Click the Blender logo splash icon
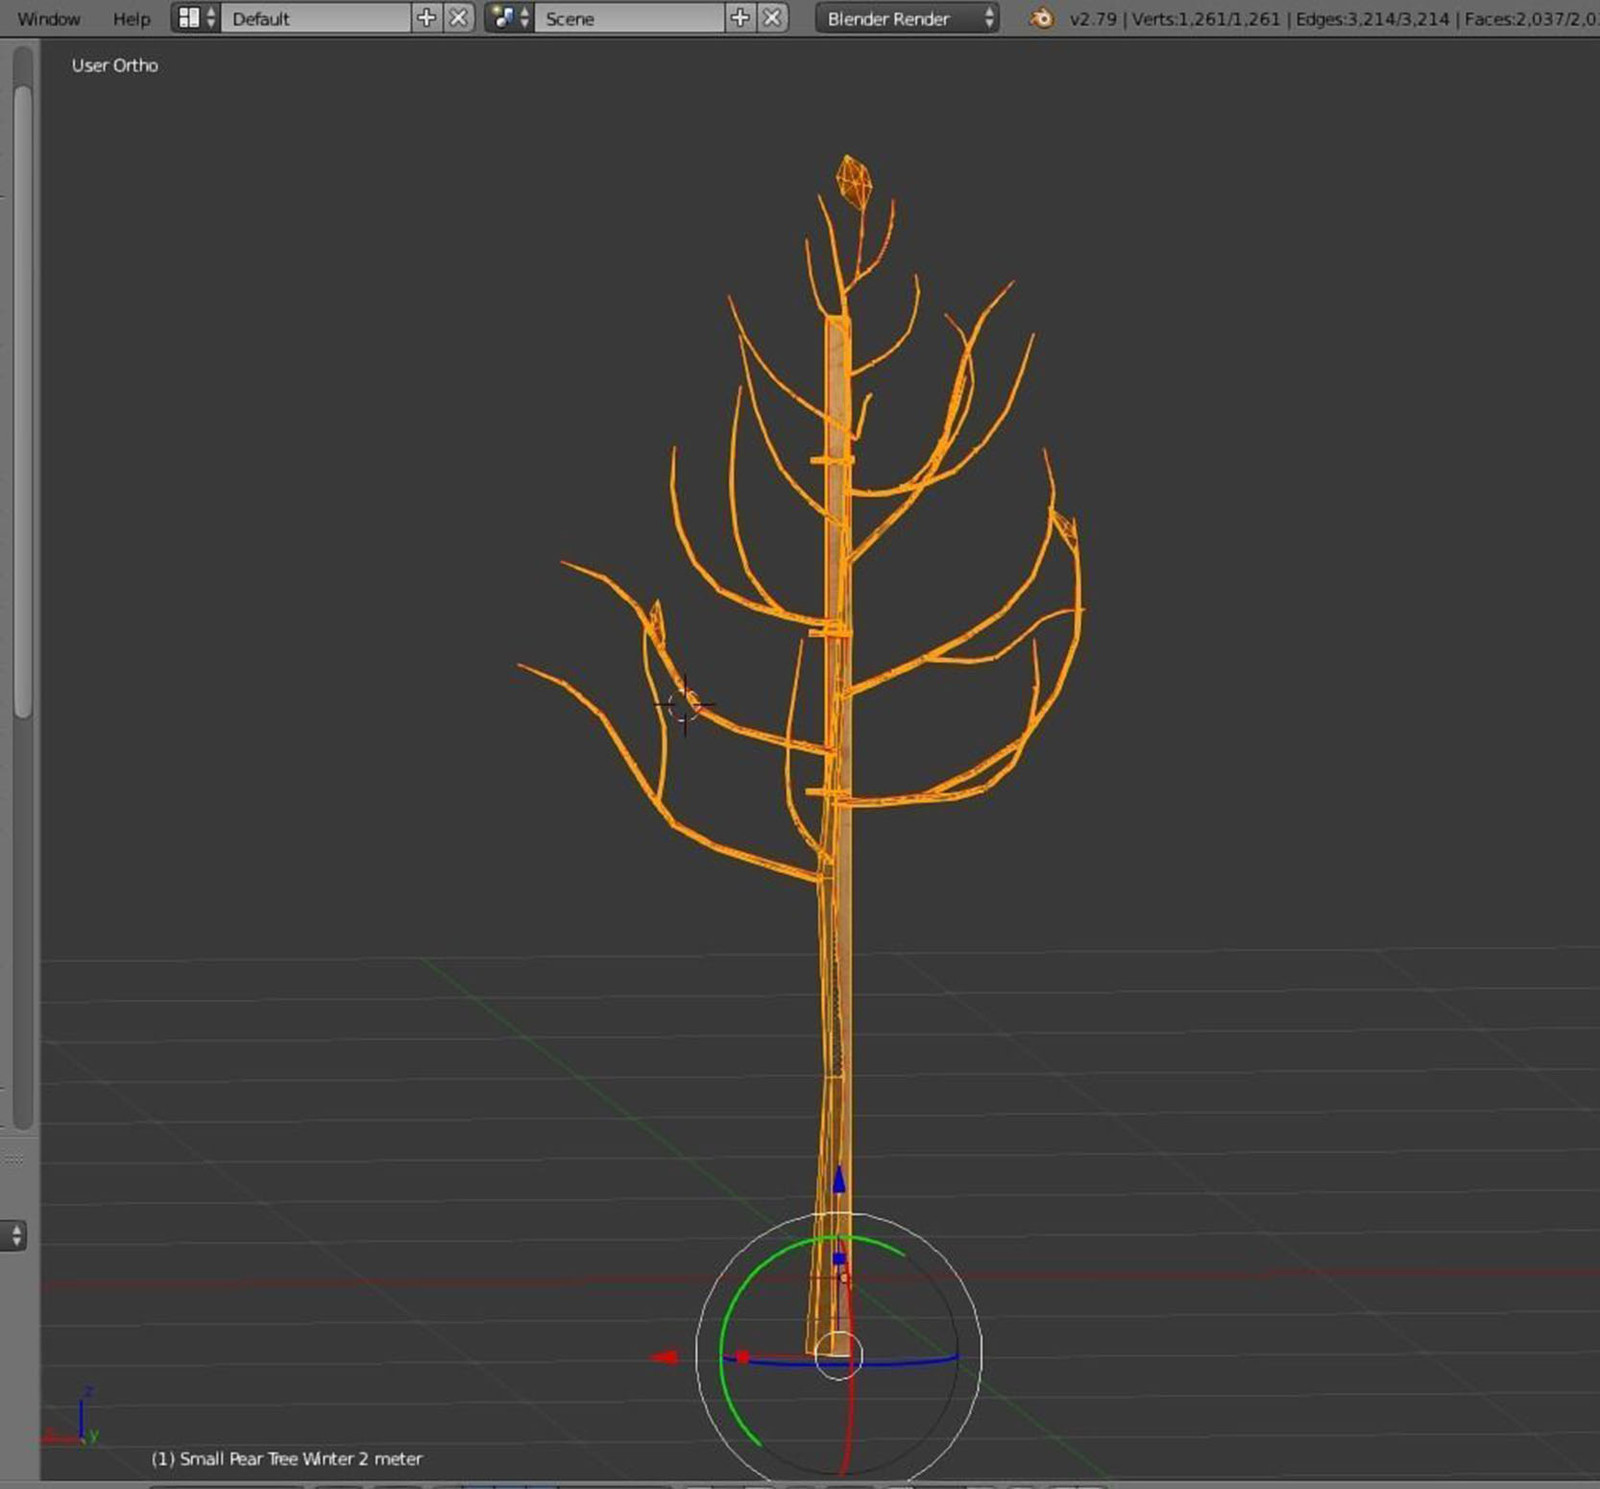Viewport: 1600px width, 1489px height. (x=1041, y=18)
